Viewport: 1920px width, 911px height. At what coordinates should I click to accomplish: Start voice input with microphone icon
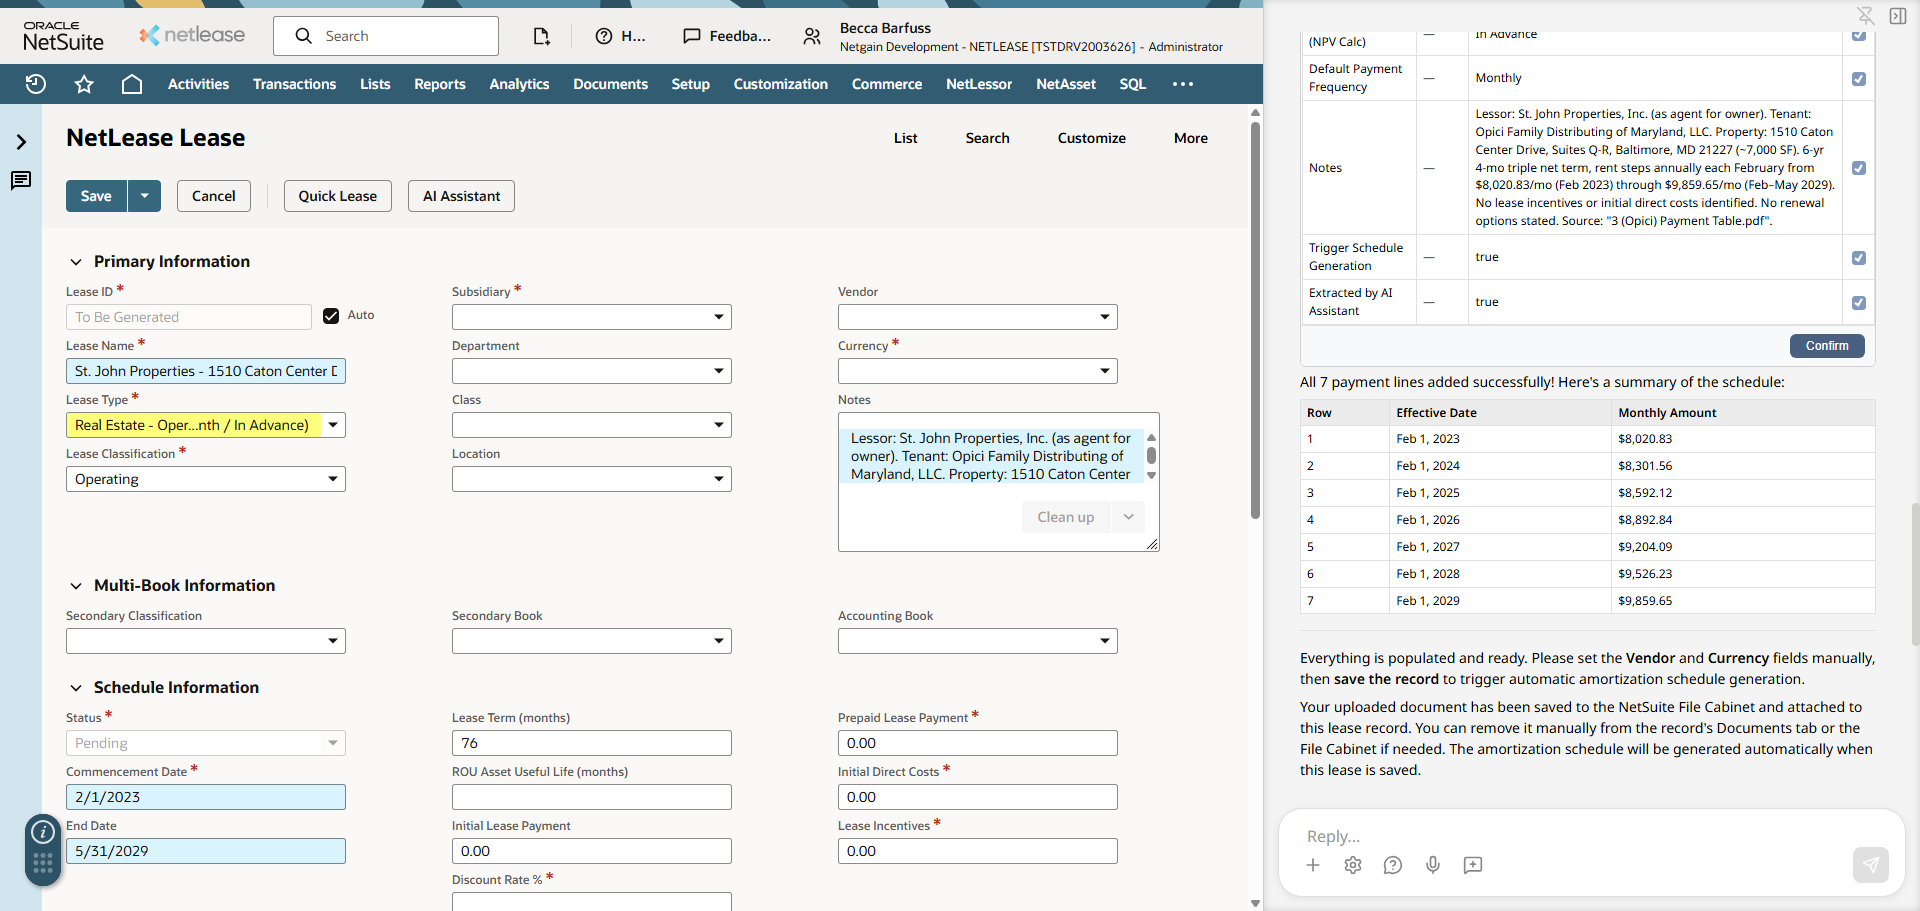point(1433,865)
